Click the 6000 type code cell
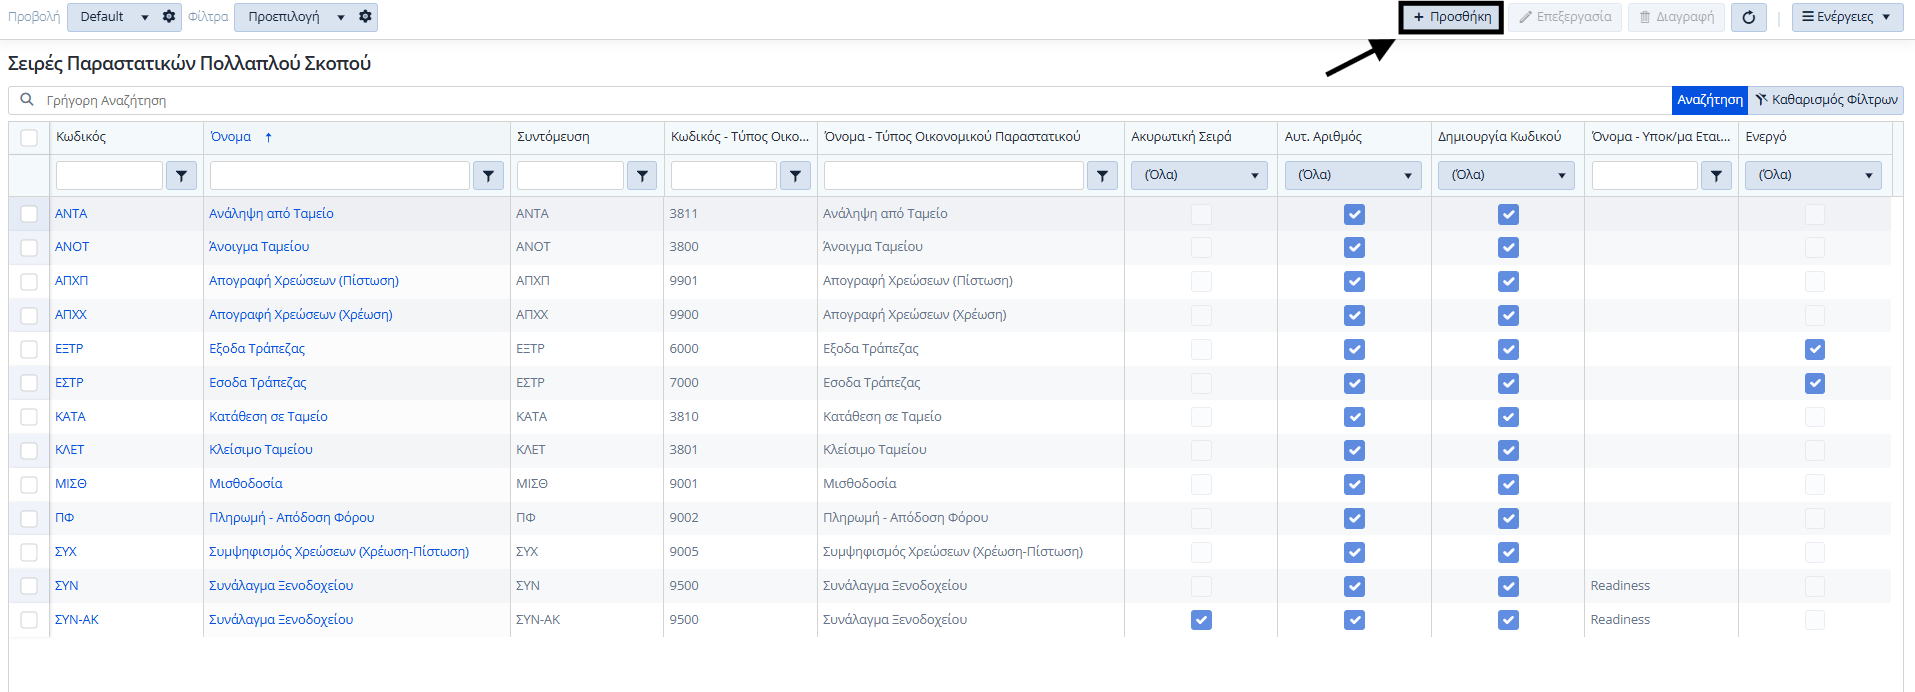Screen dimensions: 1915x692 pos(684,349)
